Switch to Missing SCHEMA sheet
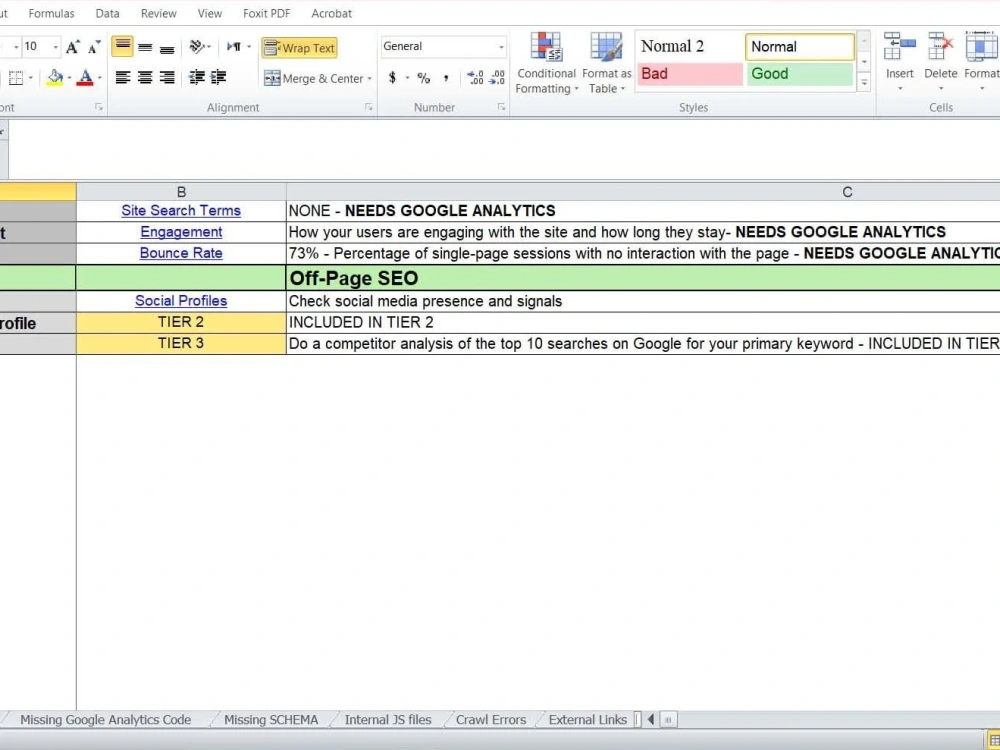The height and width of the screenshot is (750, 1000). click(271, 720)
